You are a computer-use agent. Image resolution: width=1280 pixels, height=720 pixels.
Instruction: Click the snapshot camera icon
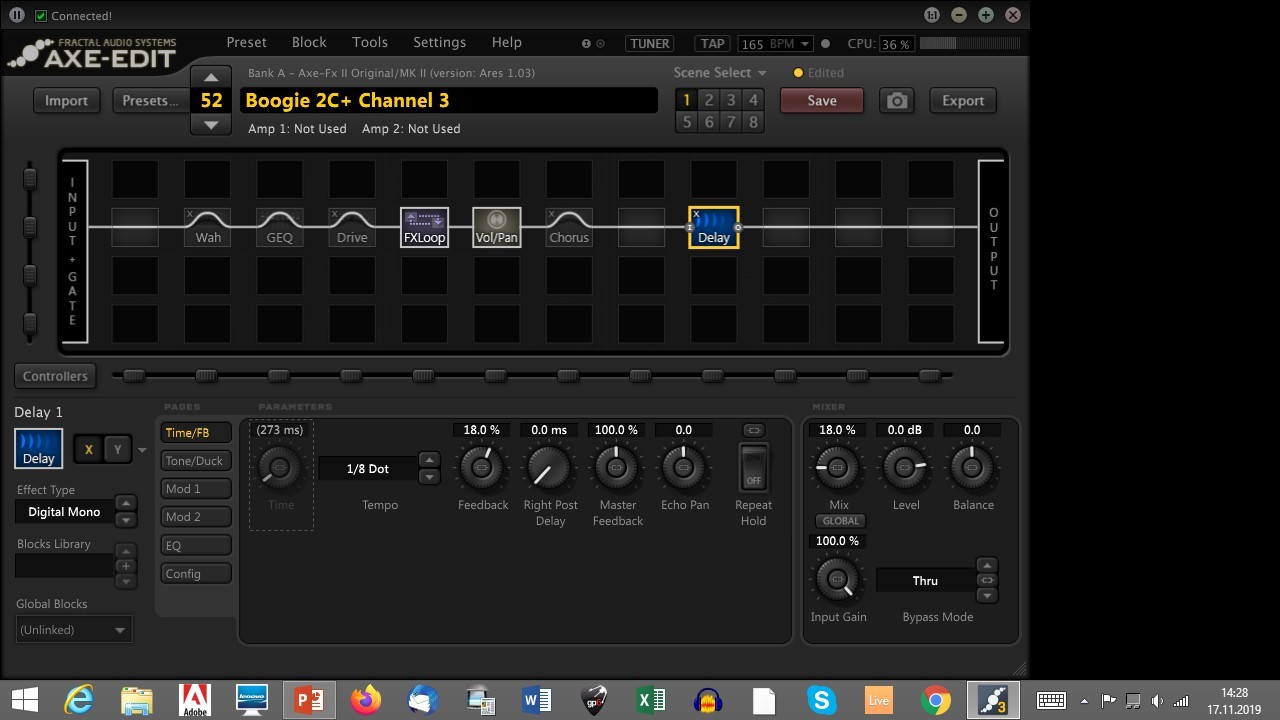point(897,101)
